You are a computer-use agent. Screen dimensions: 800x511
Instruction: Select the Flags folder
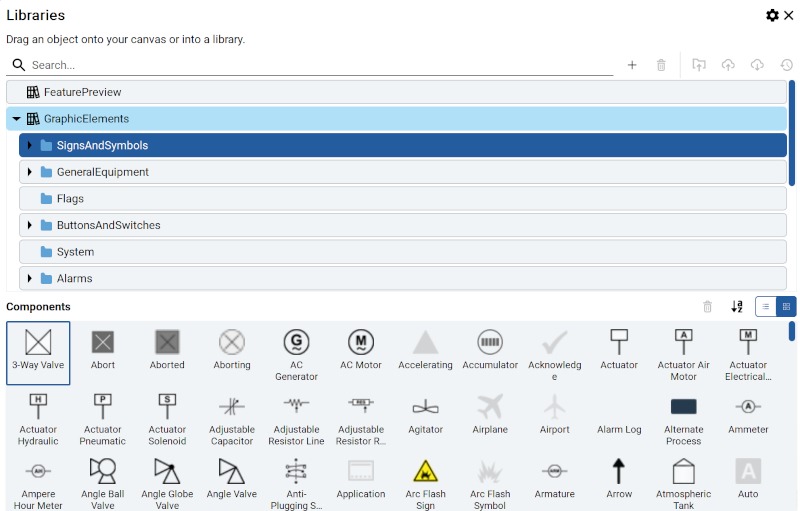[x=70, y=199]
